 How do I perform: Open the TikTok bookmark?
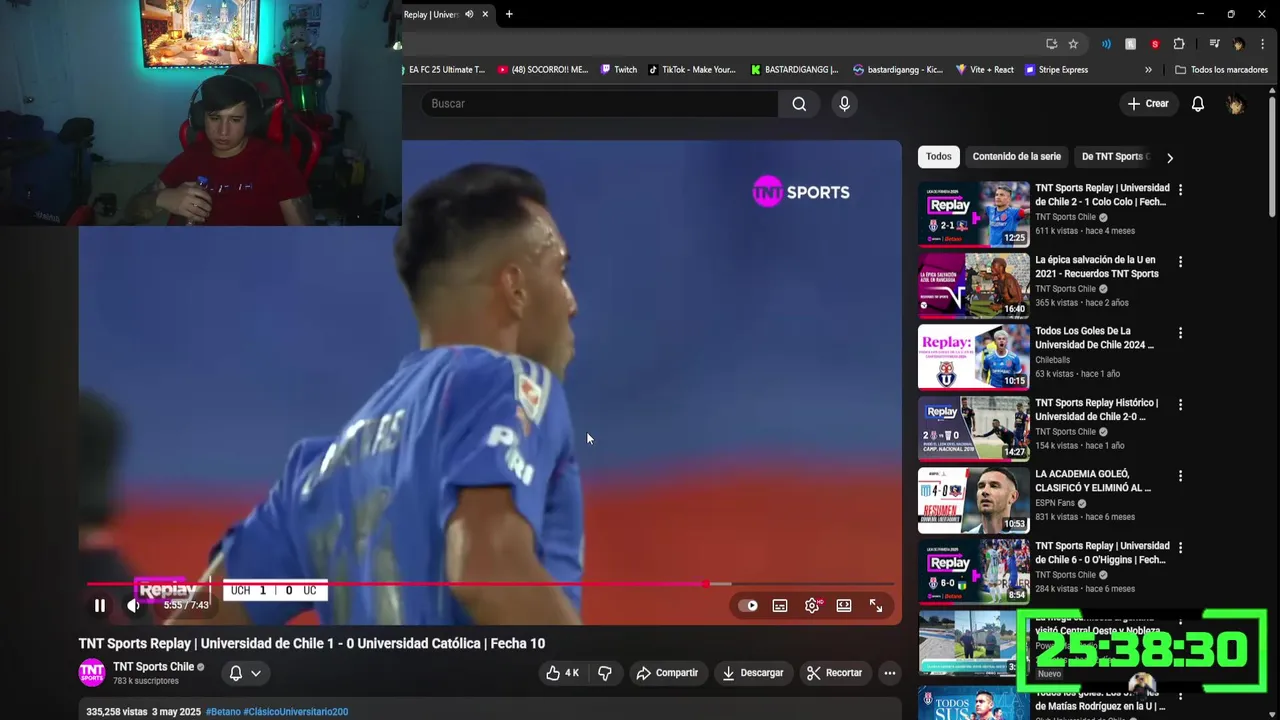[x=692, y=70]
